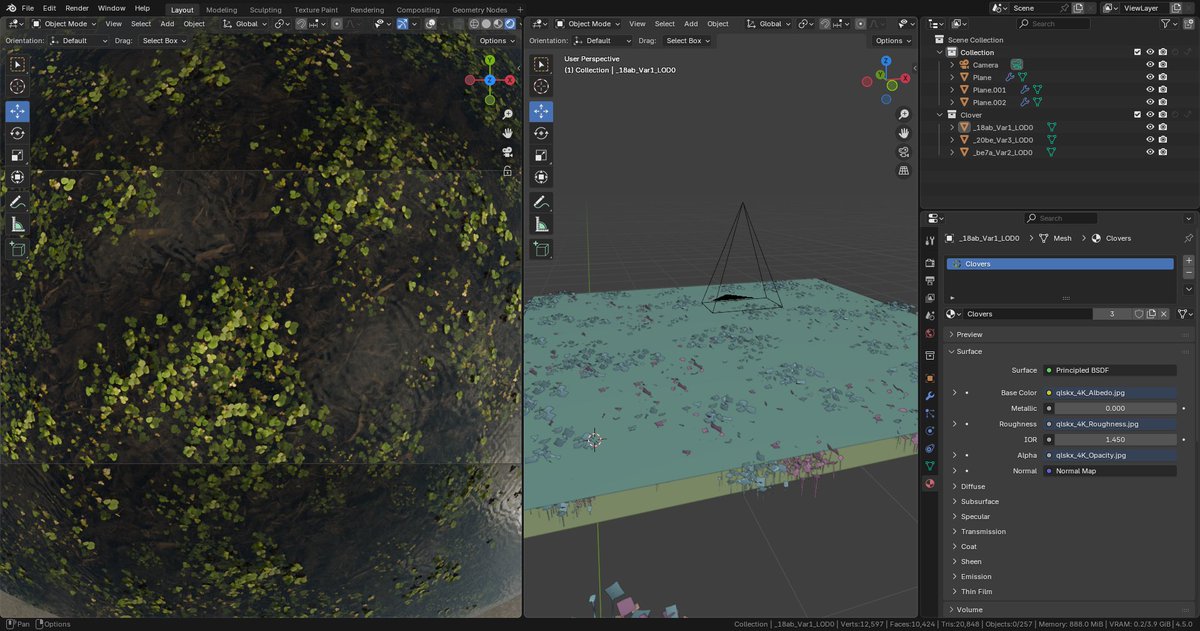The image size is (1200, 631).
Task: Select the Move tool in the left viewport toolbar
Action: tap(17, 111)
